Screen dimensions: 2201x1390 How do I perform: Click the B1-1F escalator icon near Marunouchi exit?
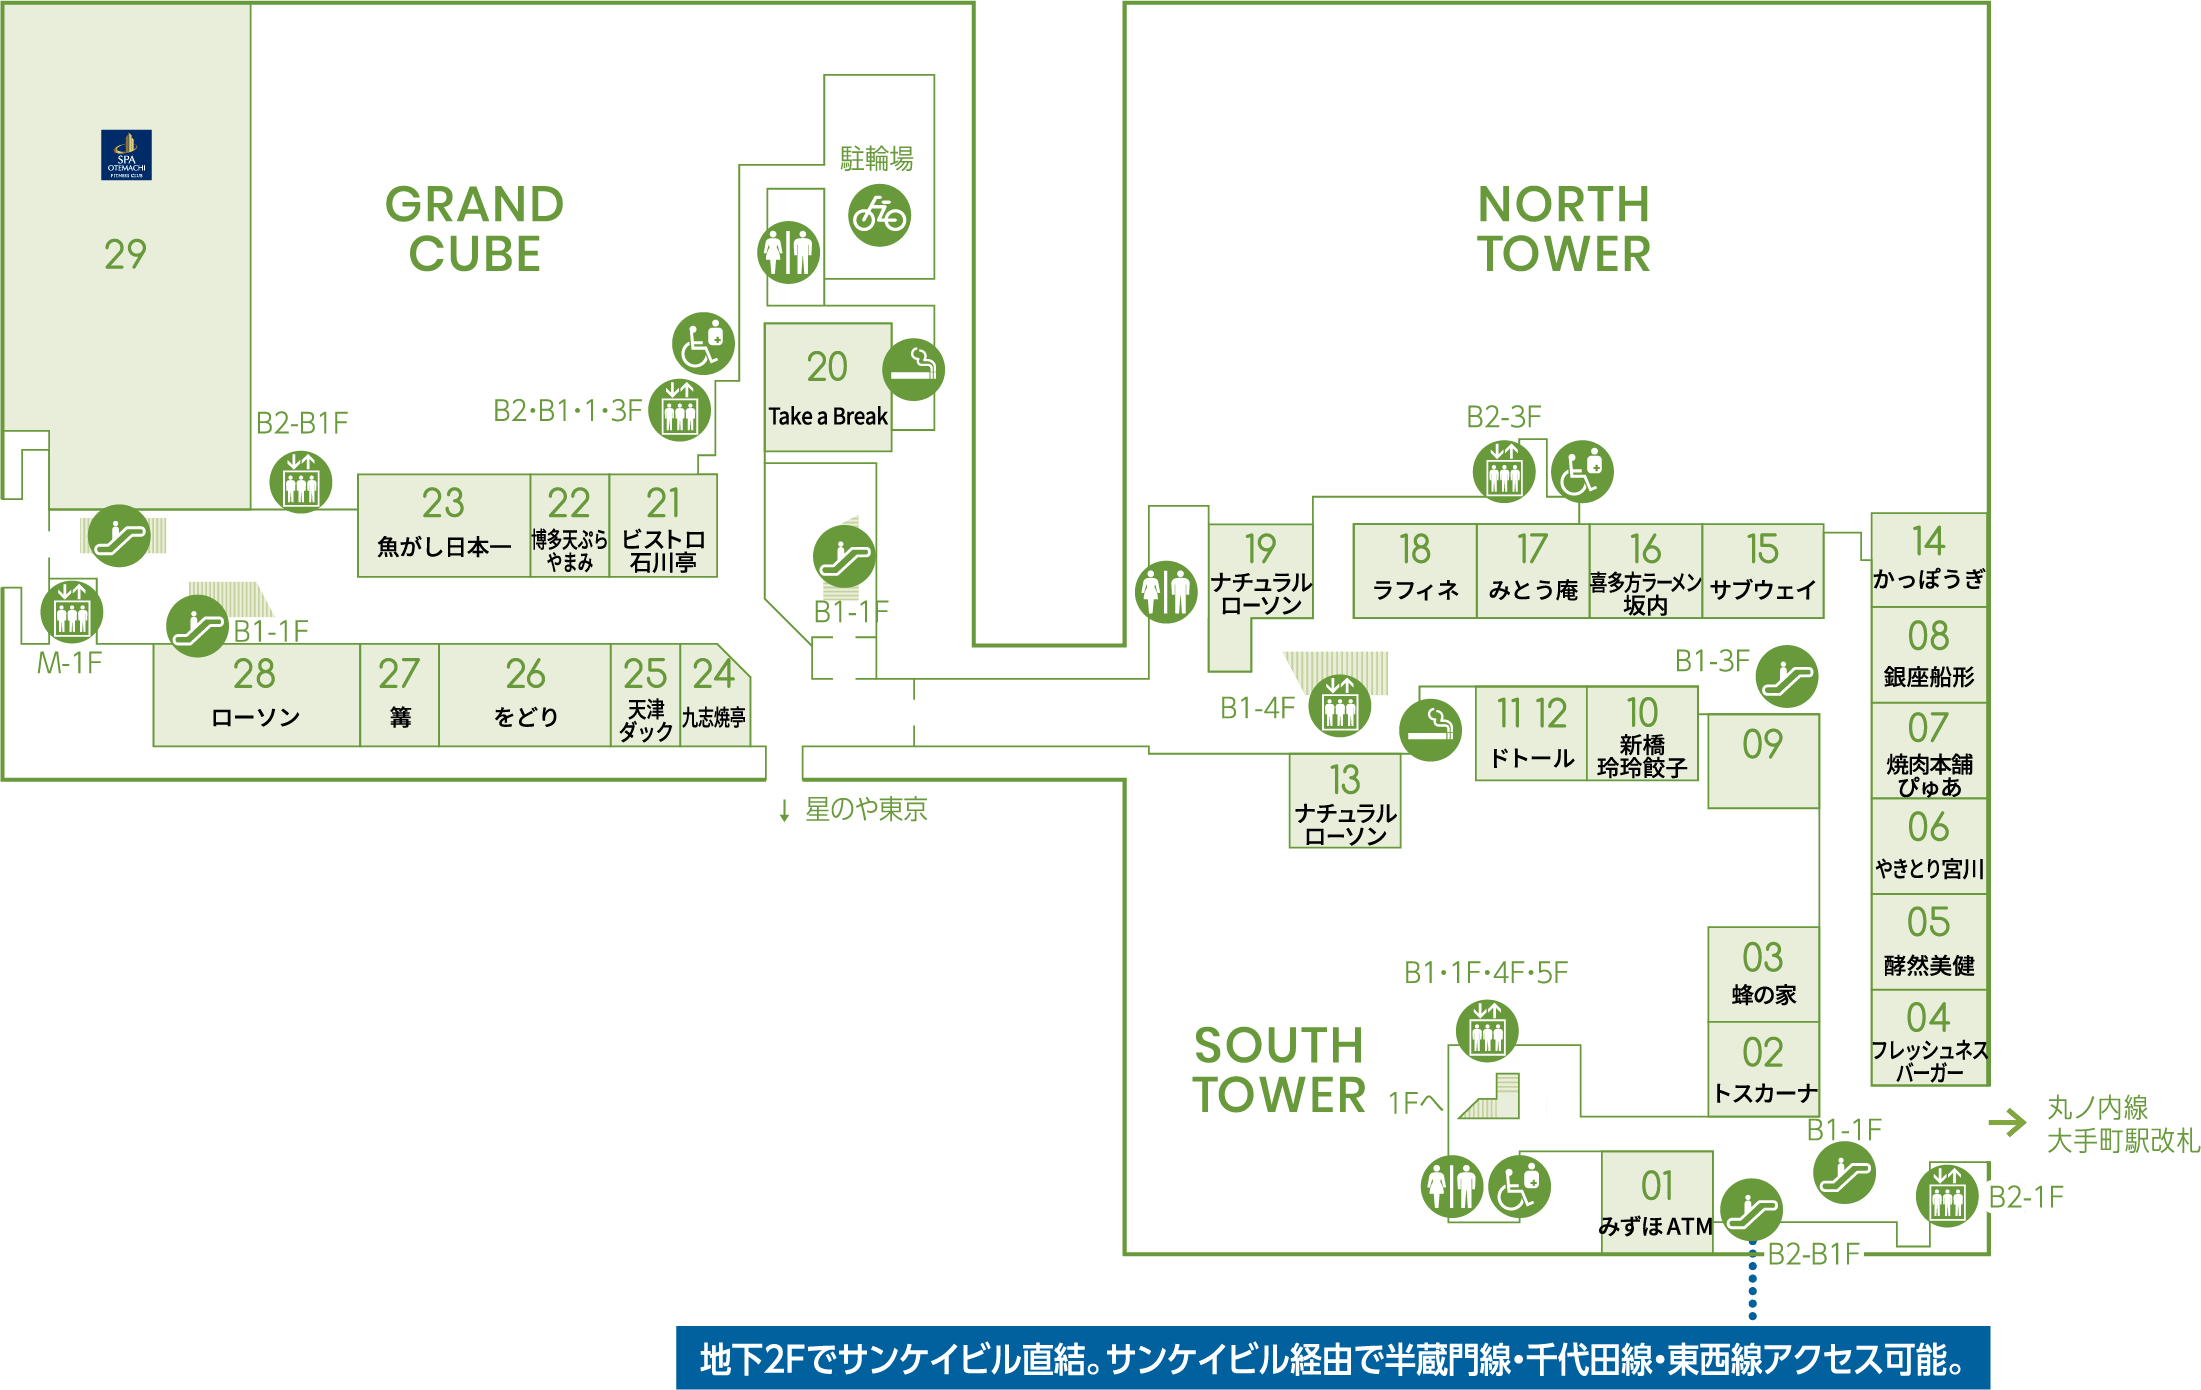pyautogui.click(x=1845, y=1173)
